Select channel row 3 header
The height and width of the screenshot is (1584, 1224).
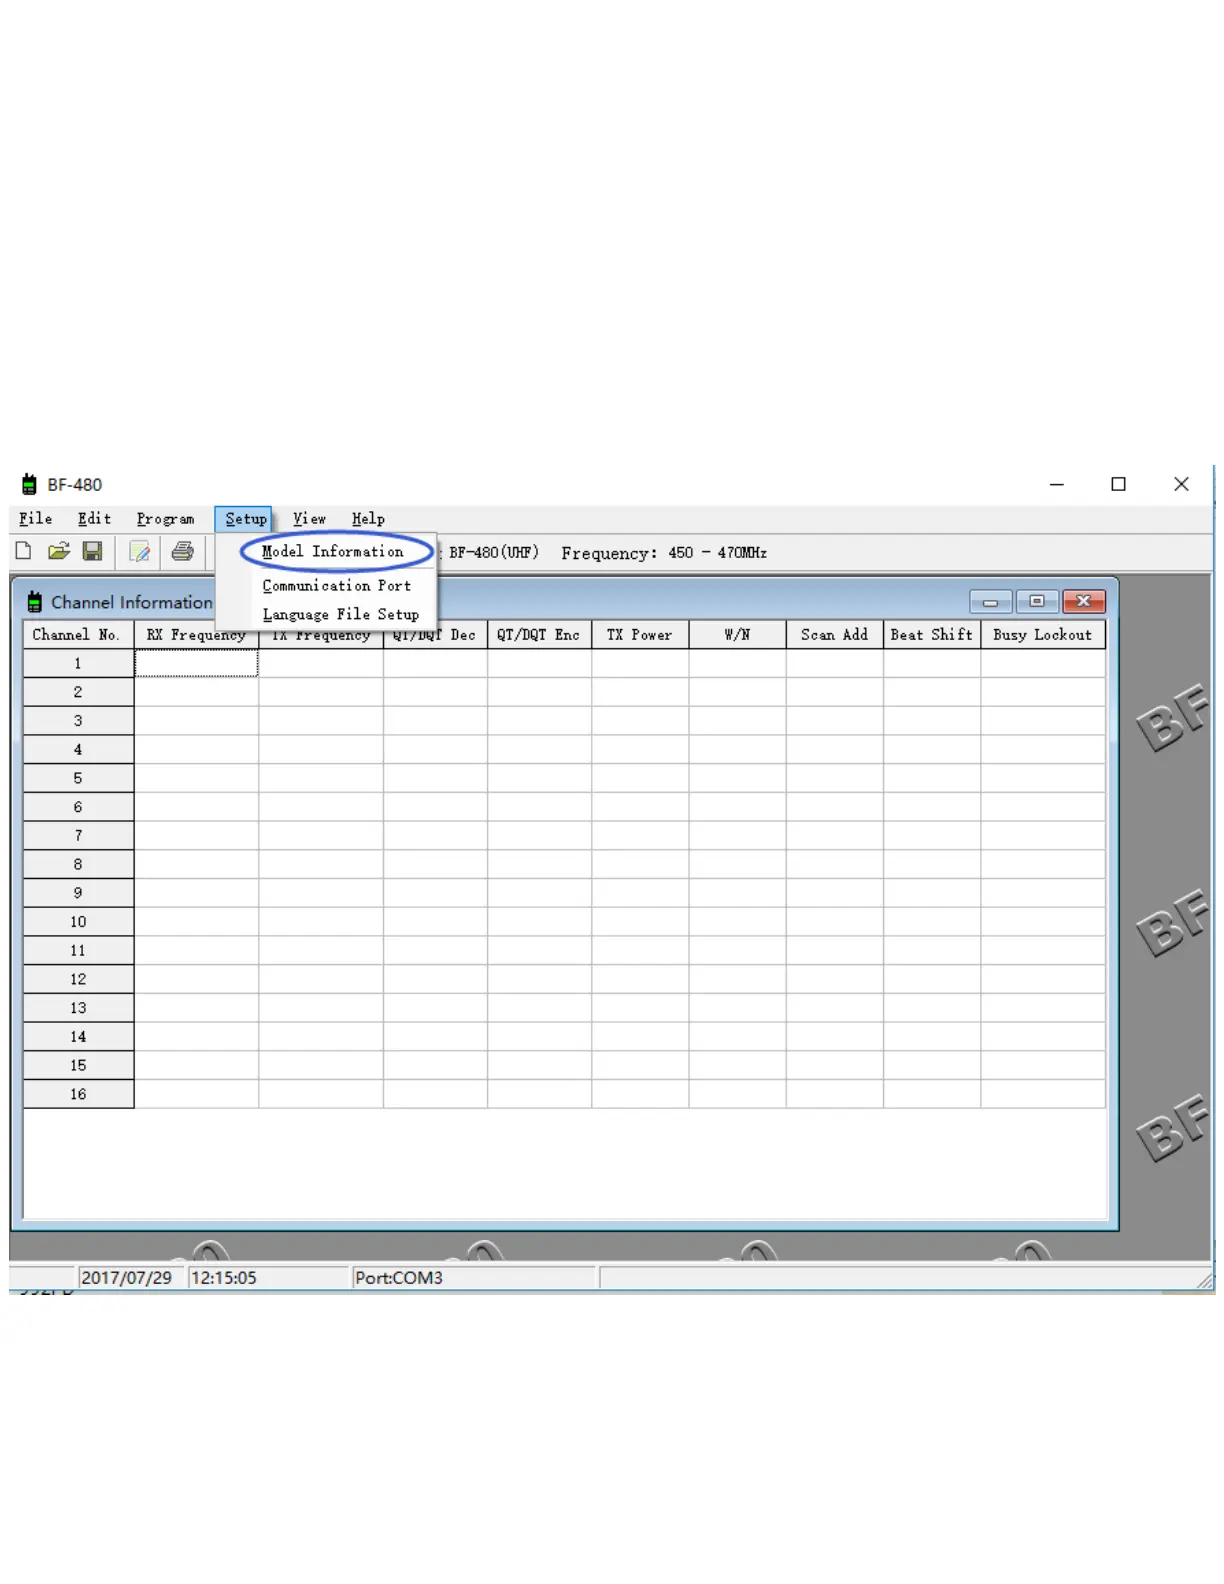tap(78, 721)
